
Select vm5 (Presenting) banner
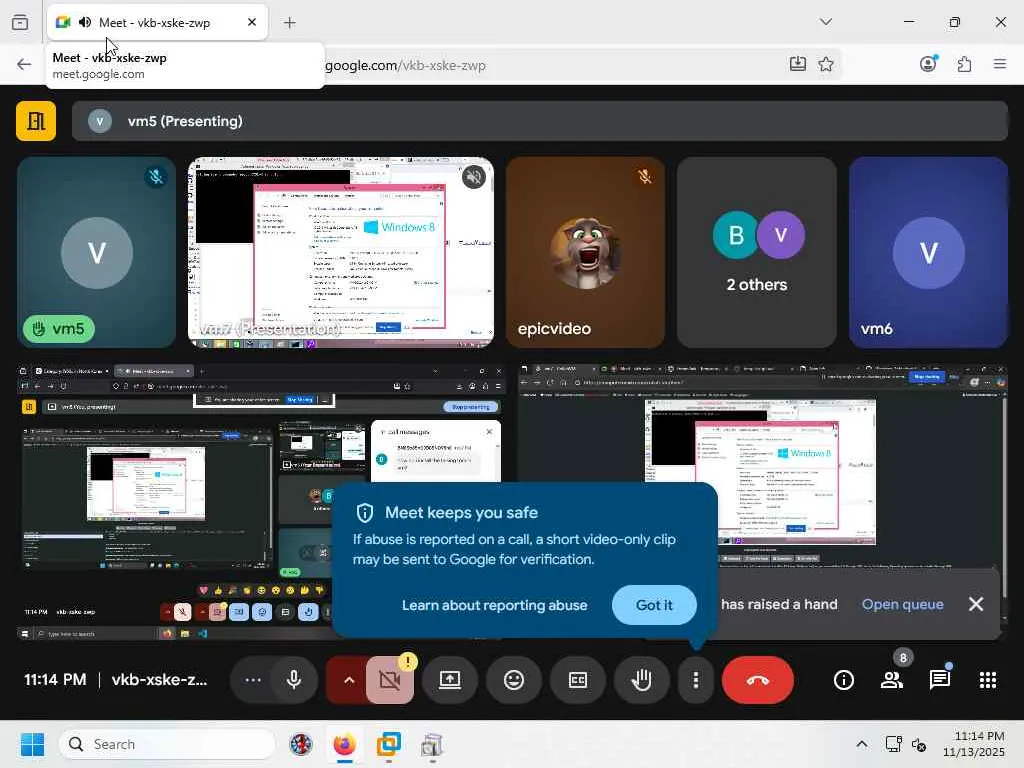click(x=539, y=121)
